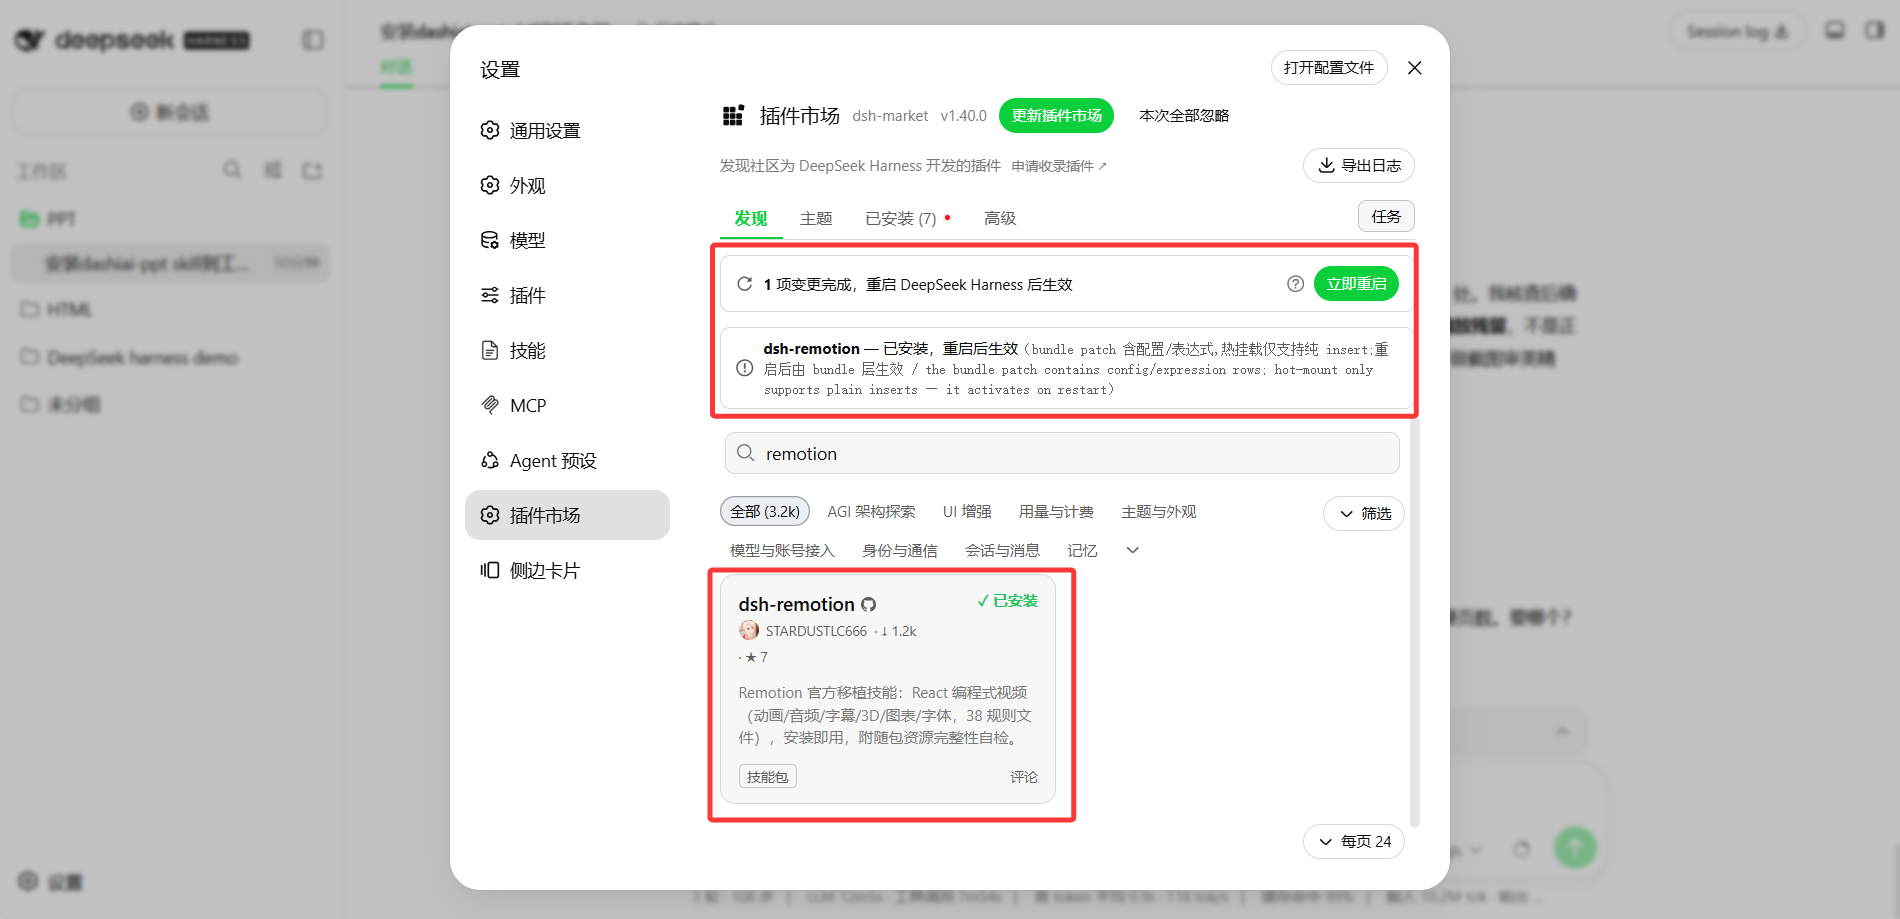Click the refresh icon in restart notice
1900x919 pixels.
click(x=745, y=284)
